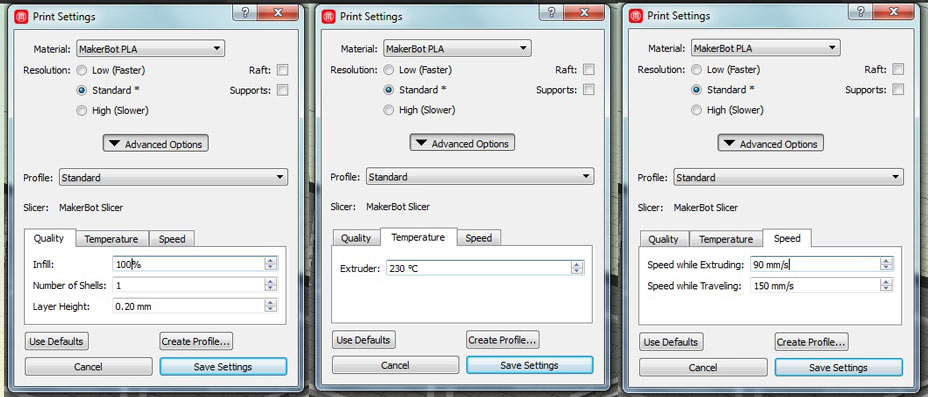Open Material dropdown in the Speed while Extruding dialog
Viewport: 928px width, 397px height.
pyautogui.click(x=766, y=48)
